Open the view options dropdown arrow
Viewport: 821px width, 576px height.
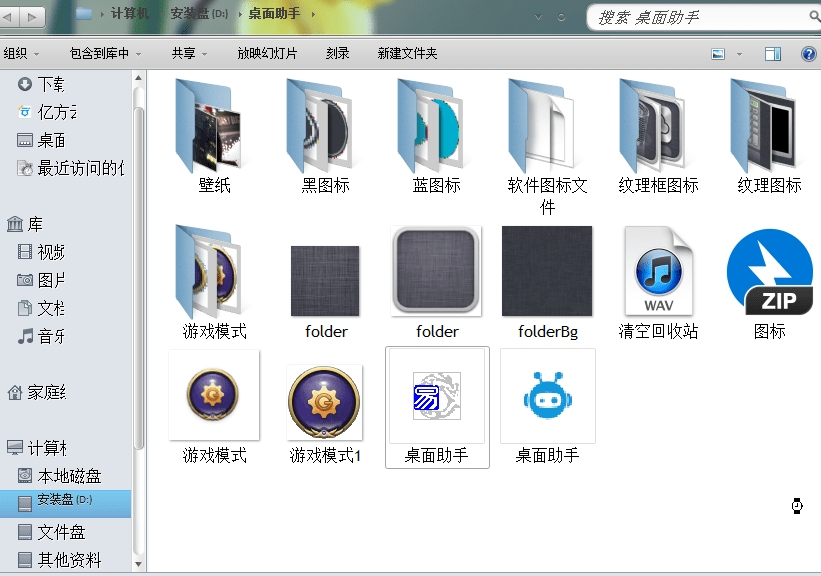coord(739,54)
